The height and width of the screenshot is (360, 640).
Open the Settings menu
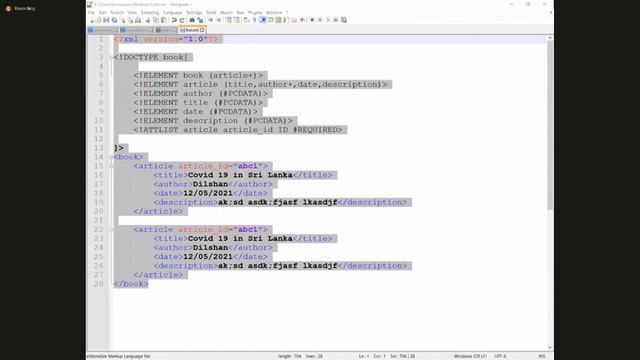194,13
